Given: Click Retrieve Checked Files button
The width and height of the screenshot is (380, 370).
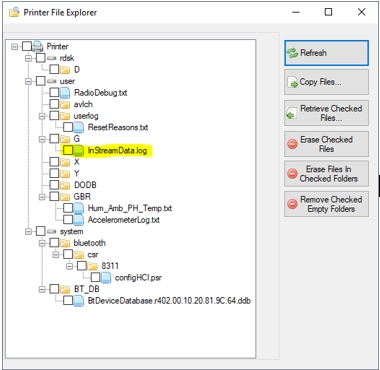Looking at the screenshot, I should pyautogui.click(x=326, y=113).
